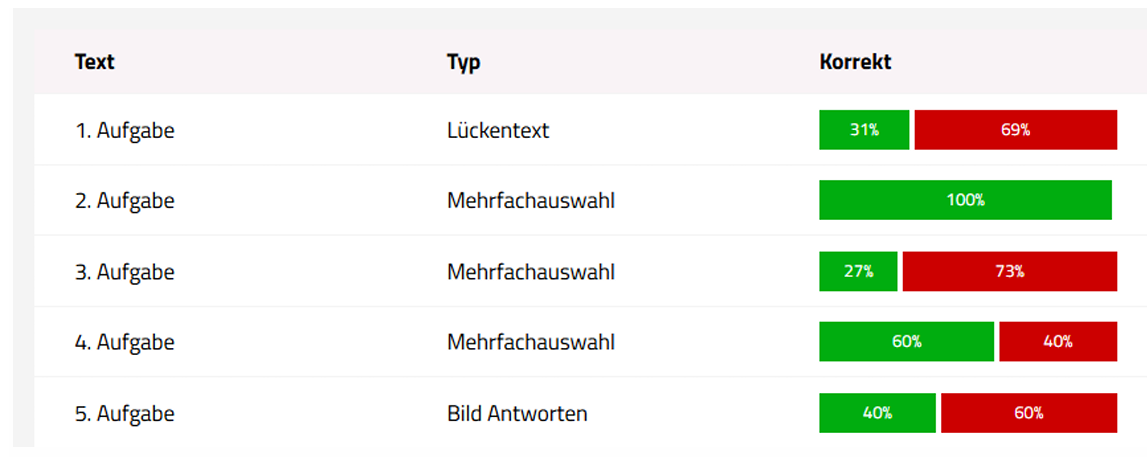Click the Text column header

95,62
